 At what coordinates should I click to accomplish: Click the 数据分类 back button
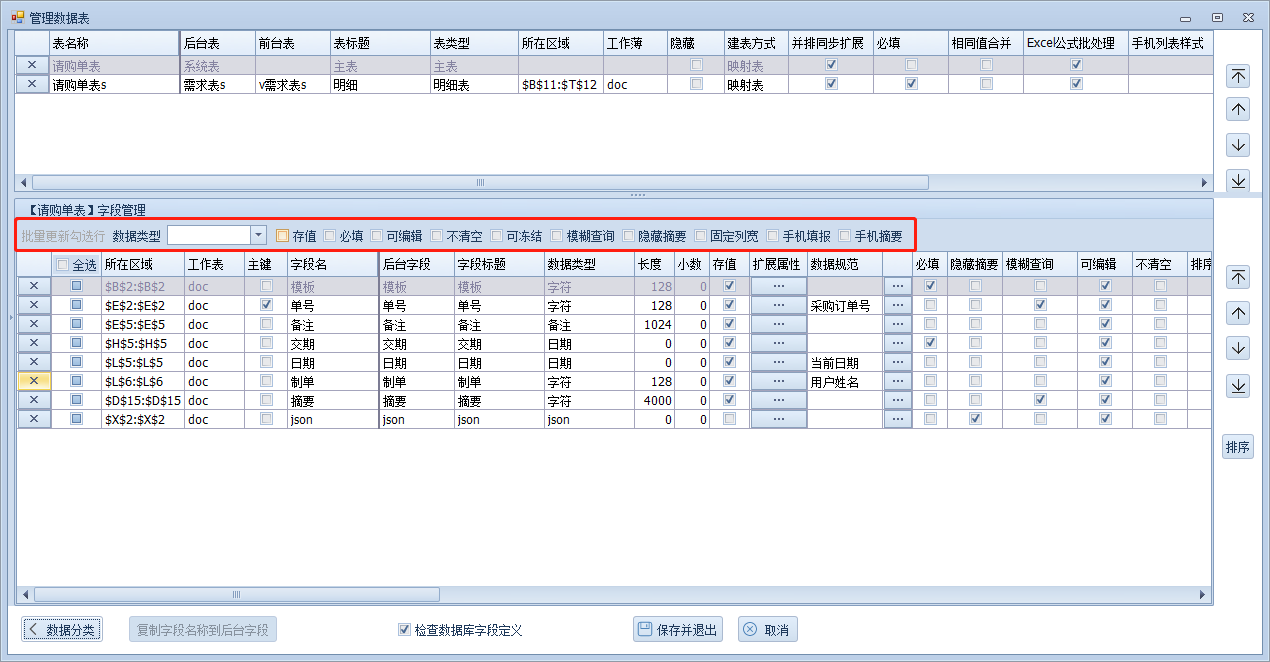pos(61,630)
